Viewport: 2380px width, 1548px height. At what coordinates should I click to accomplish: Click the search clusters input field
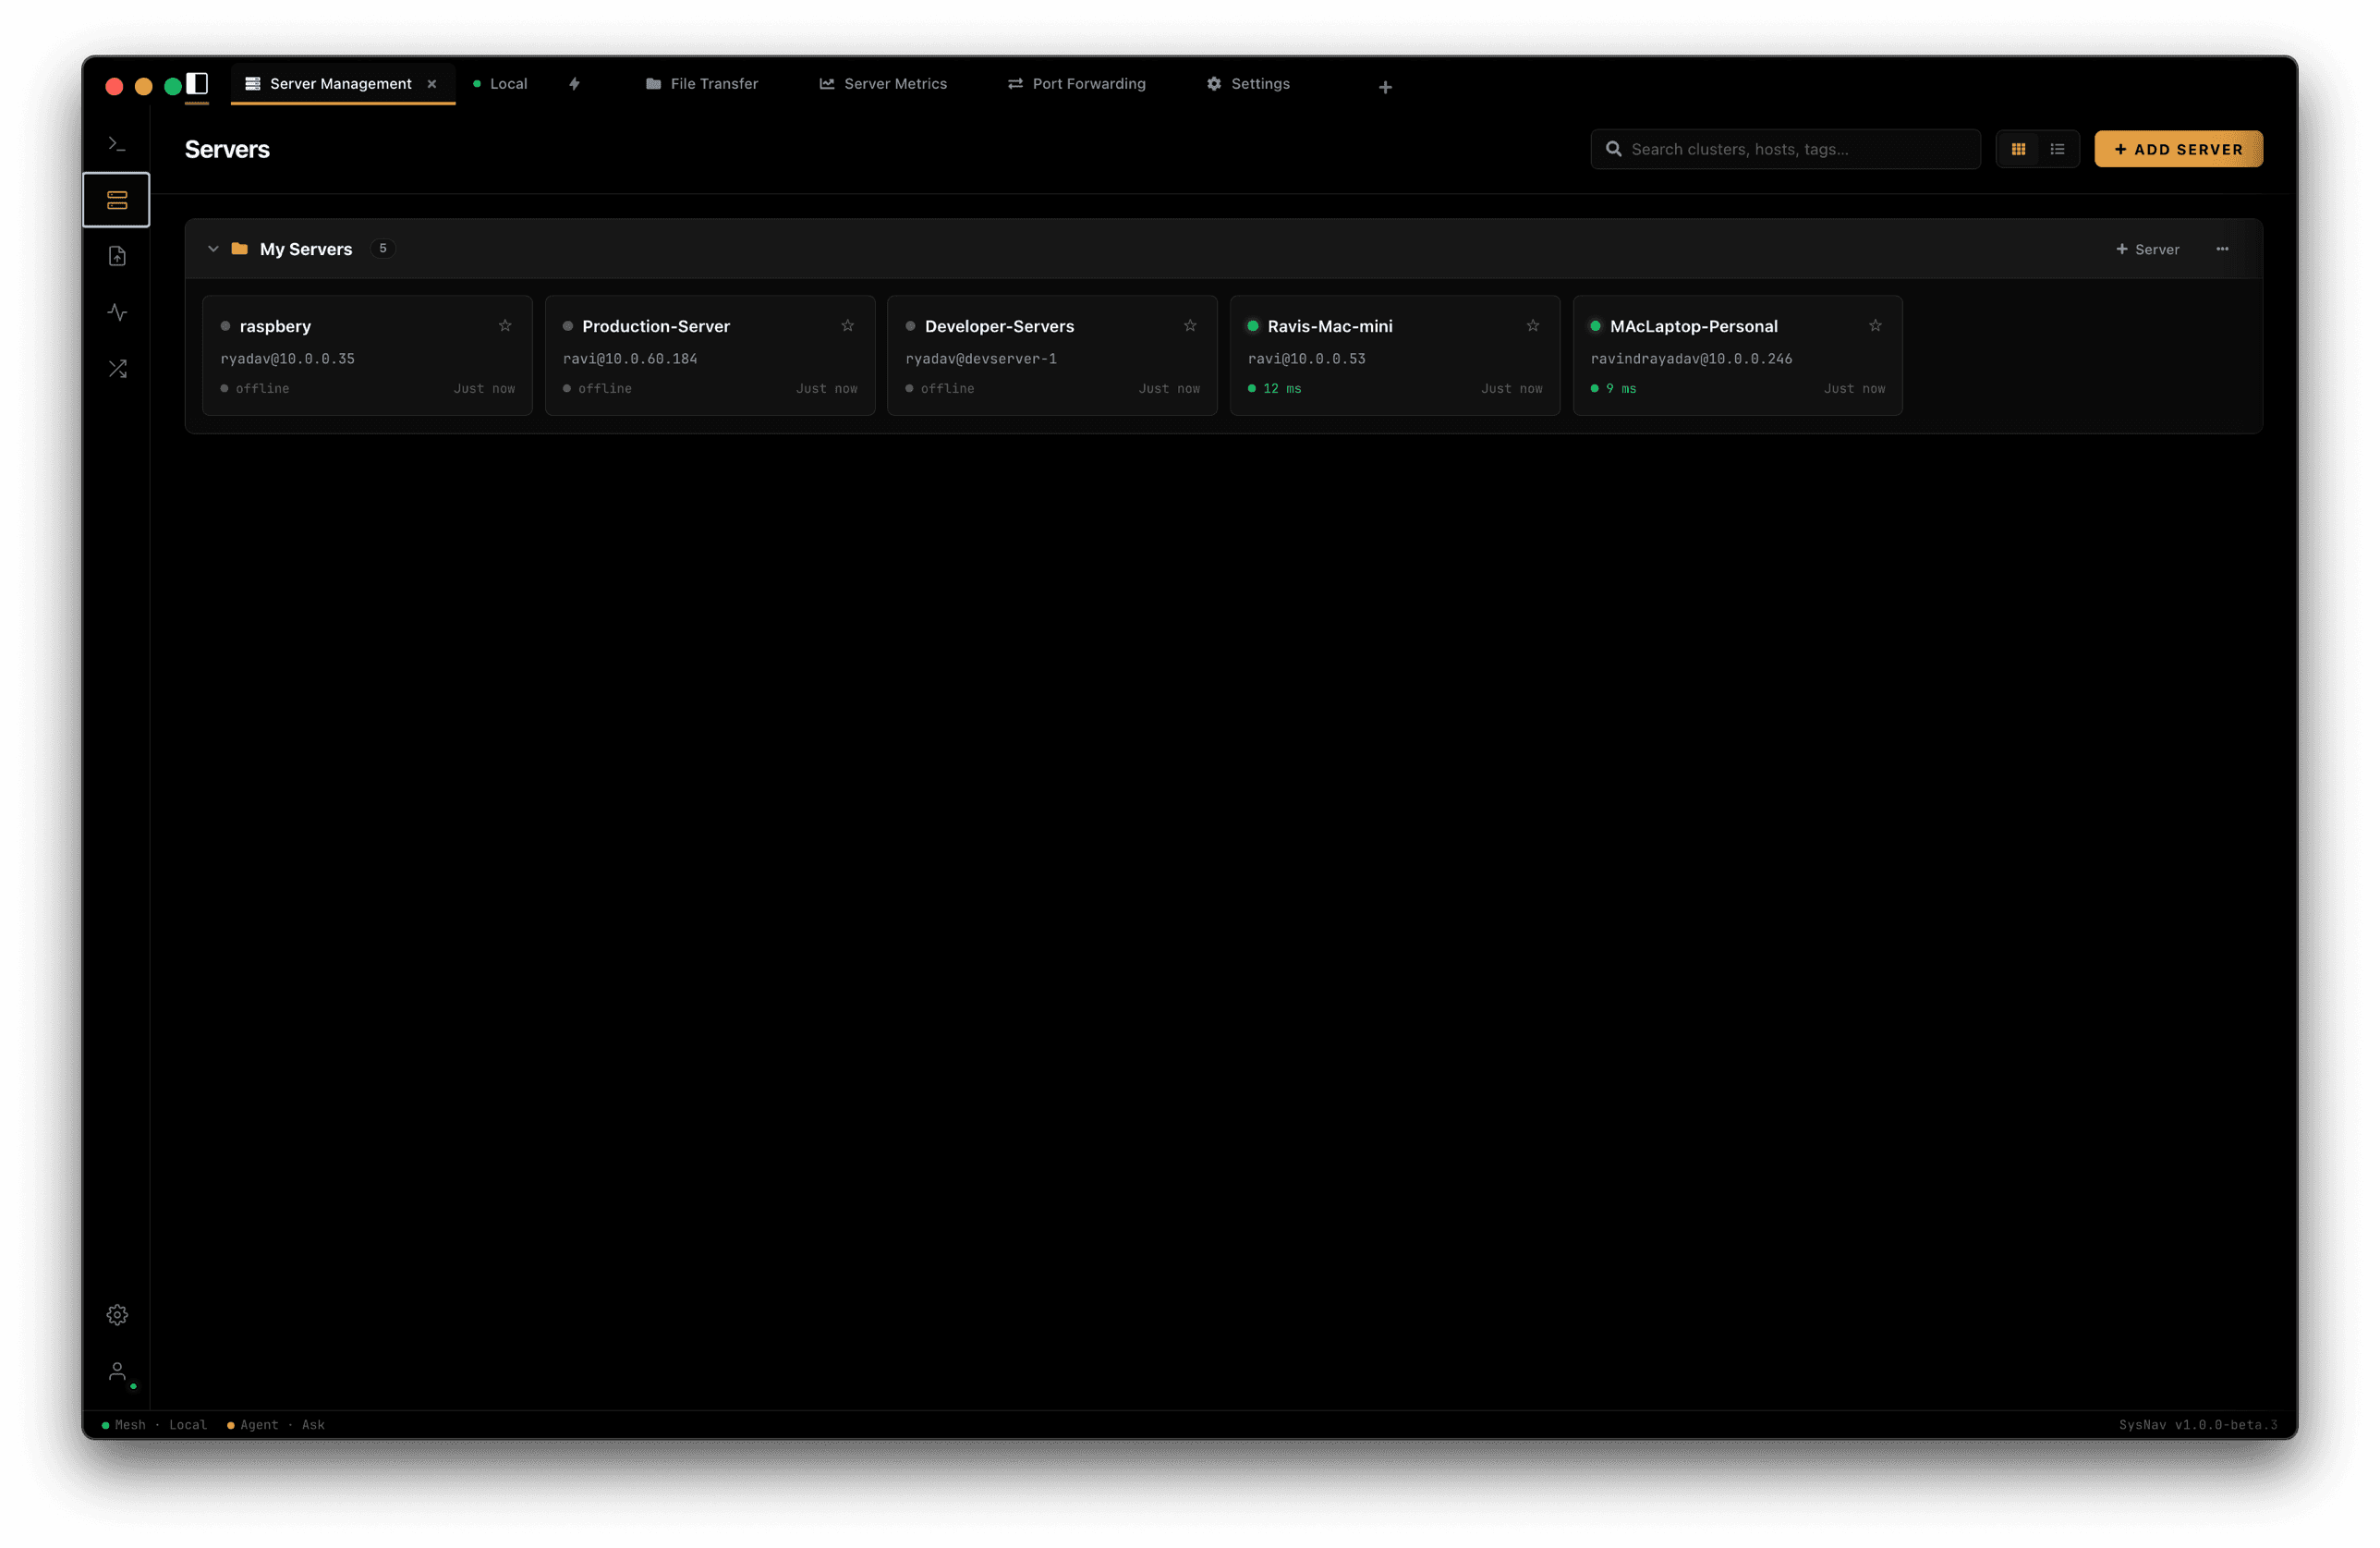coord(1785,149)
